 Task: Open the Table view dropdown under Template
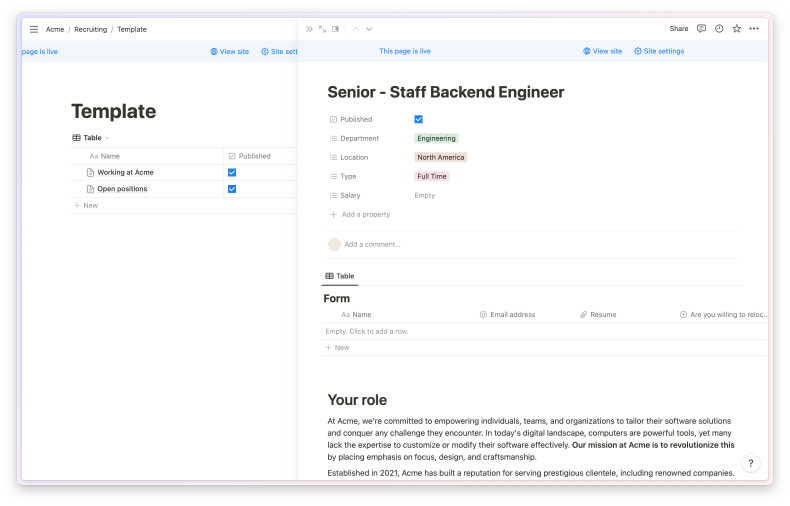coord(91,138)
